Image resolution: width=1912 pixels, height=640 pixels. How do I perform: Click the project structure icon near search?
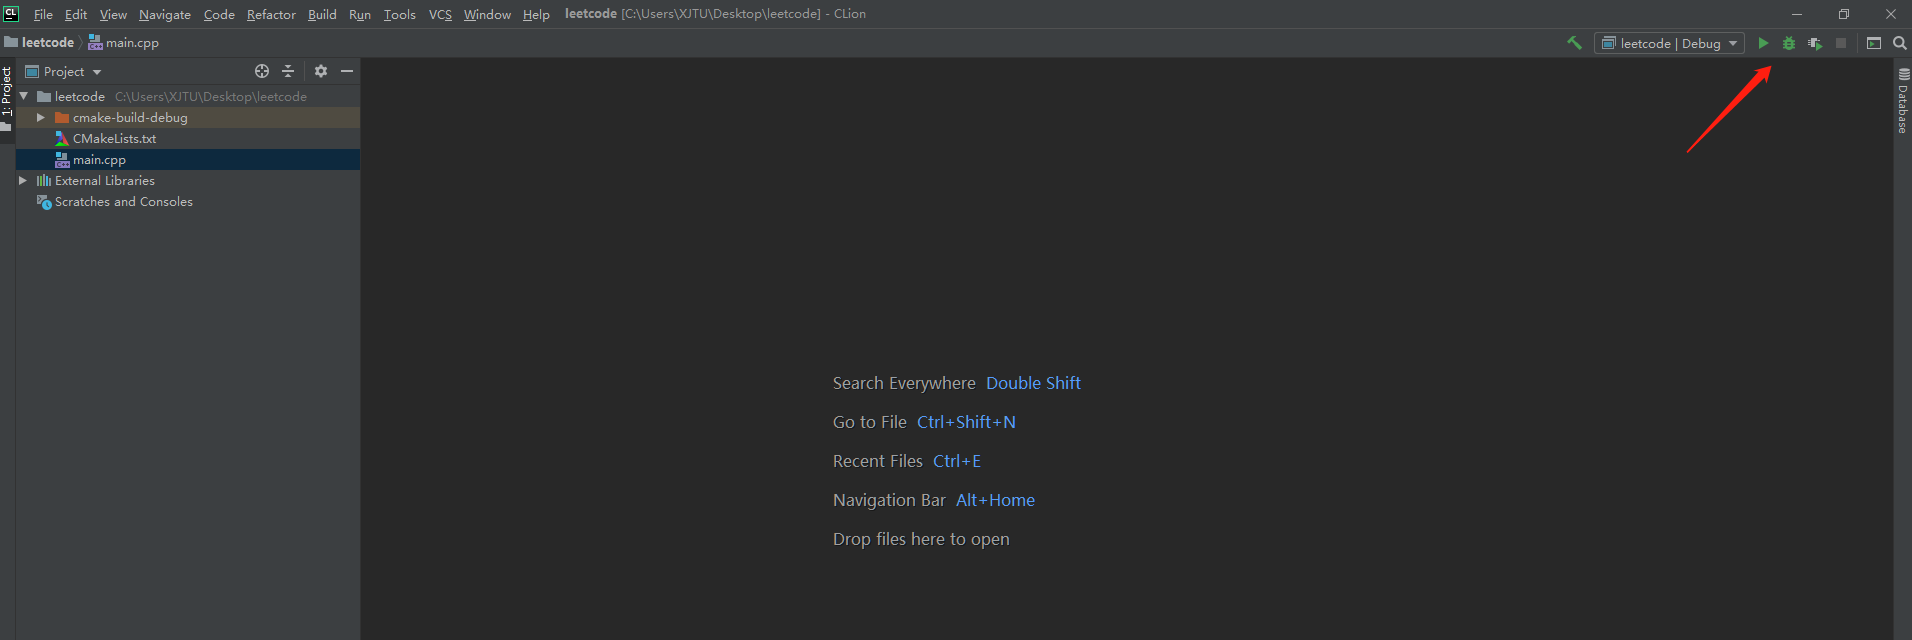pyautogui.click(x=1874, y=43)
